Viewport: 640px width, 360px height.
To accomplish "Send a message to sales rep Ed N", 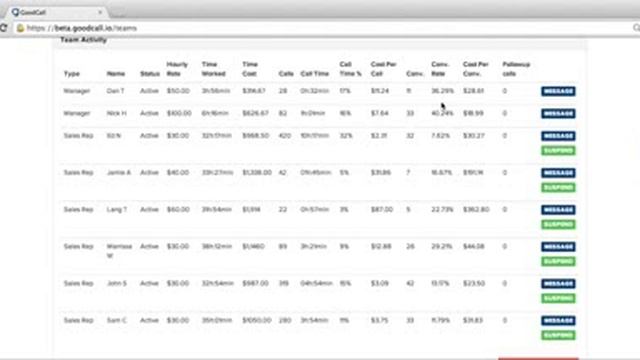I will tap(558, 136).
